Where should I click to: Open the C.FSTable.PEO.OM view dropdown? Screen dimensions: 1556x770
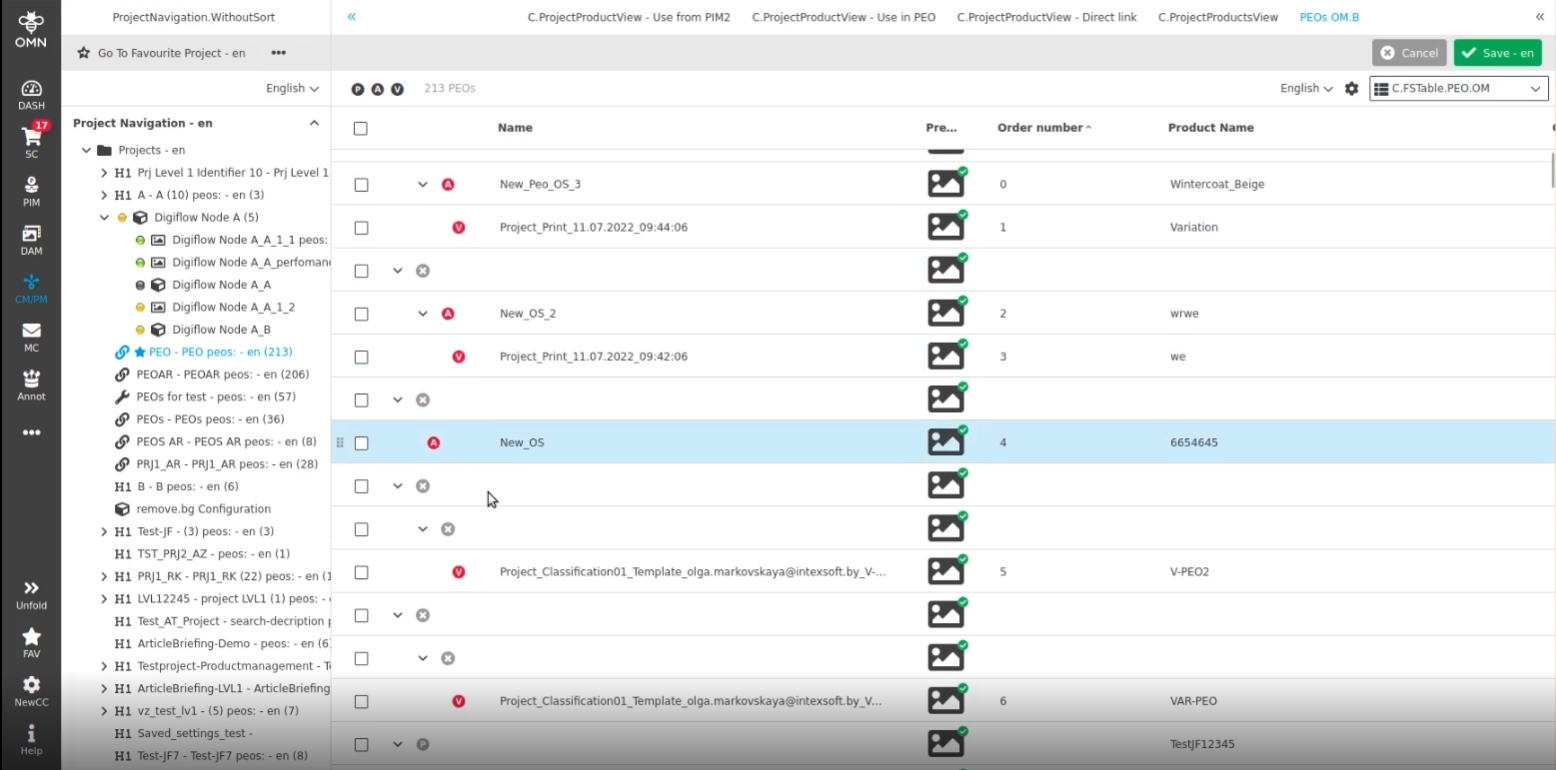click(1459, 89)
